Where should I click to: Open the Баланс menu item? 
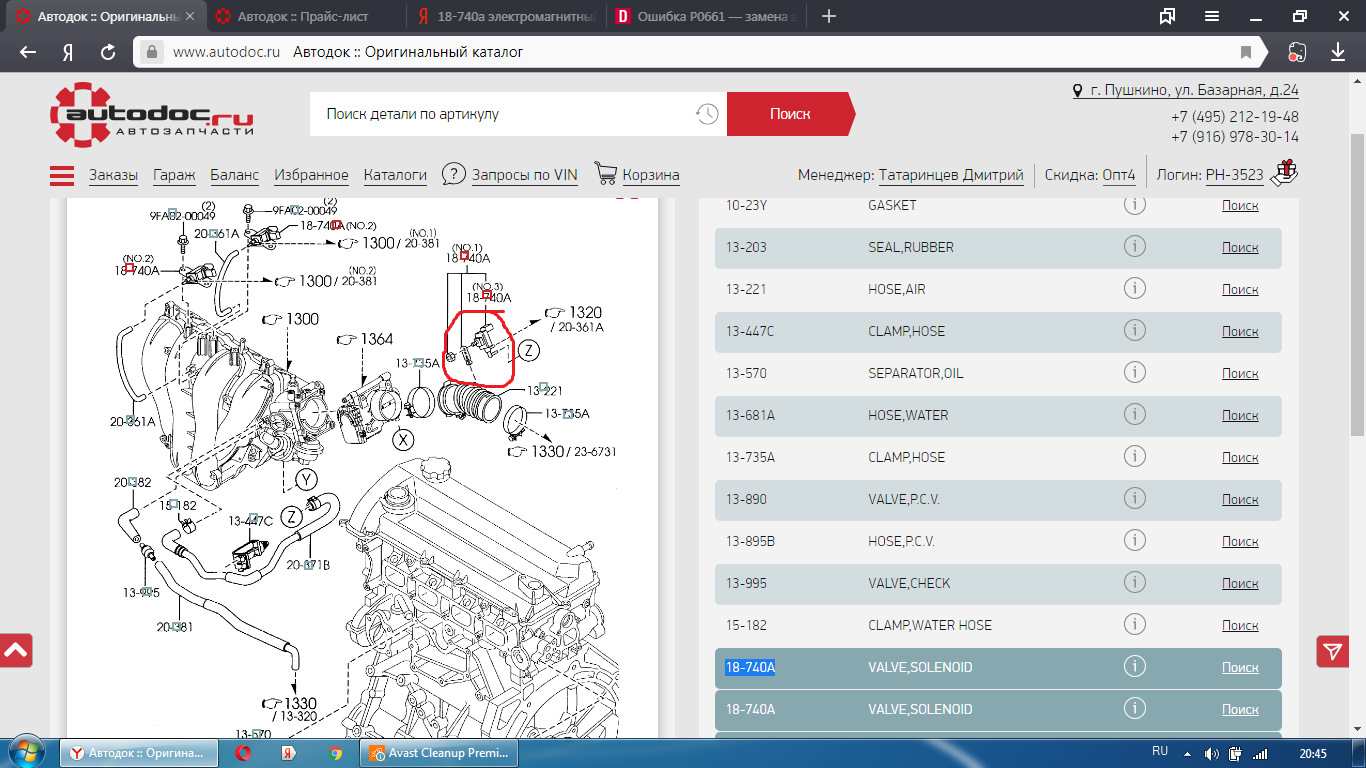coord(234,175)
